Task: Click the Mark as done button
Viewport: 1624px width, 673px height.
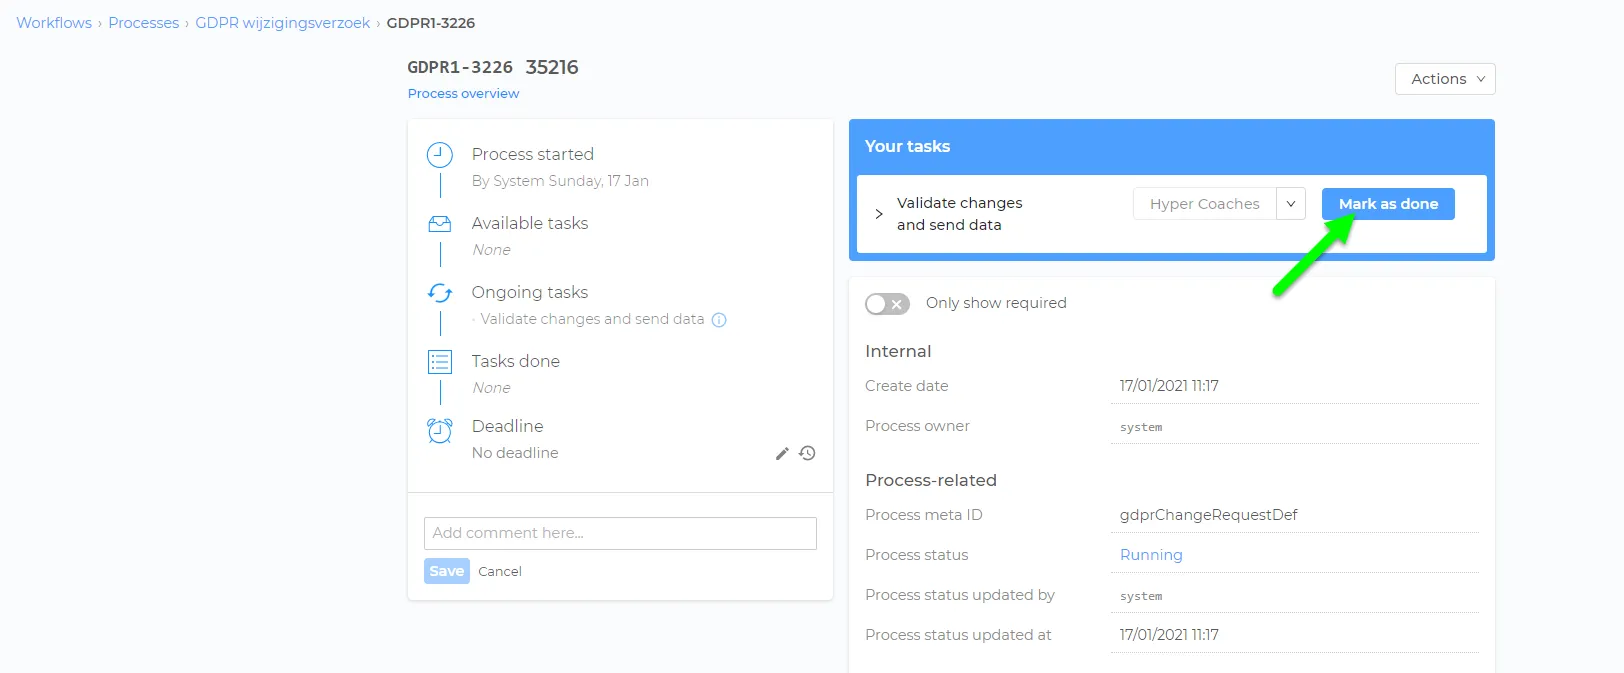Action: pos(1388,204)
